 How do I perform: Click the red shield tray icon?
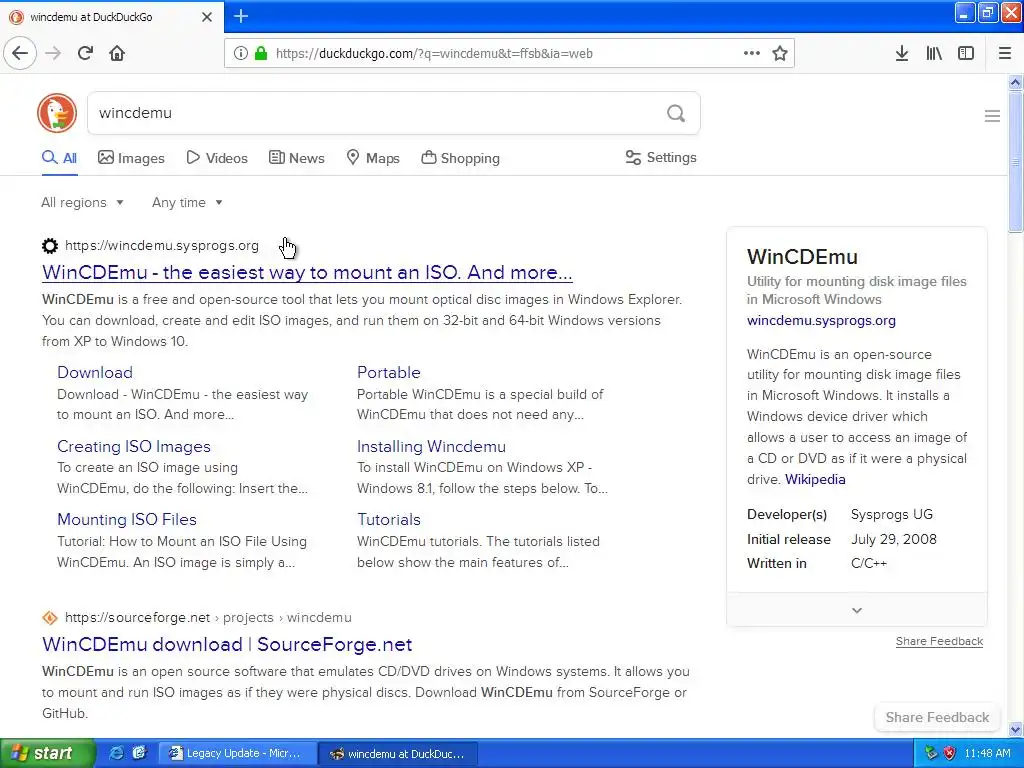(949, 753)
